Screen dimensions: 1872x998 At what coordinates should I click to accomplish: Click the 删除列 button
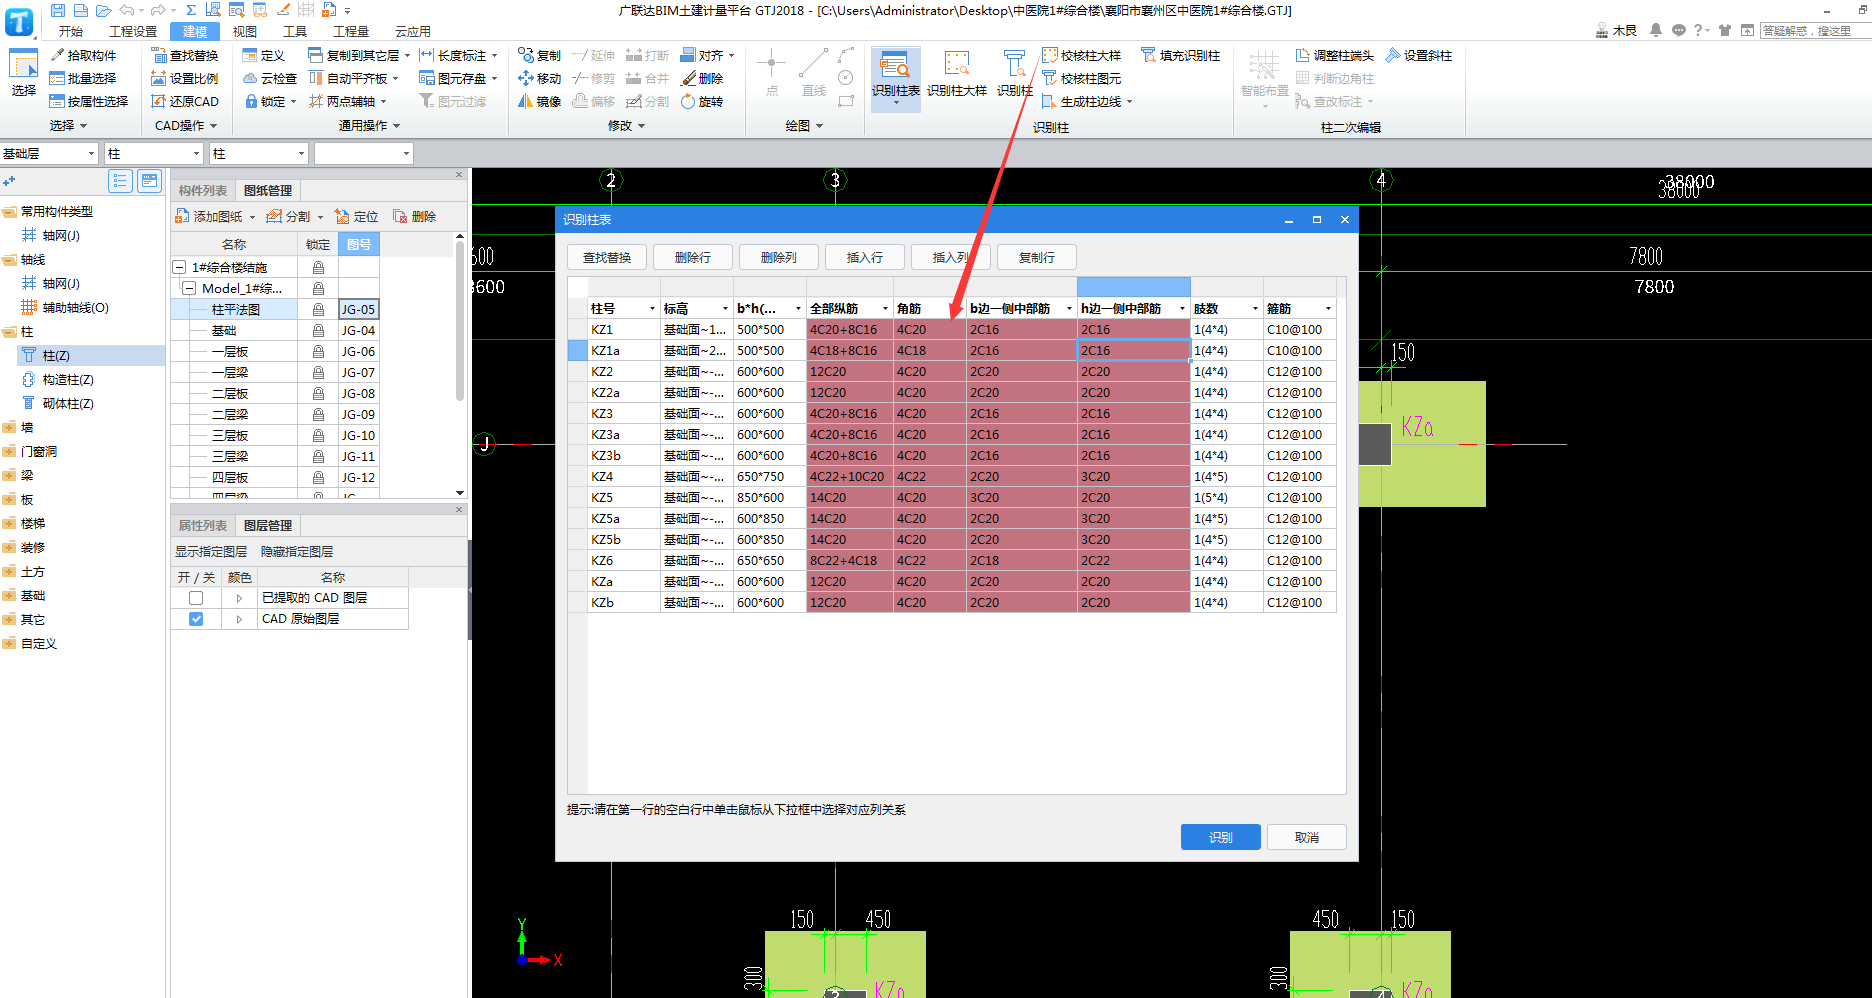[779, 258]
